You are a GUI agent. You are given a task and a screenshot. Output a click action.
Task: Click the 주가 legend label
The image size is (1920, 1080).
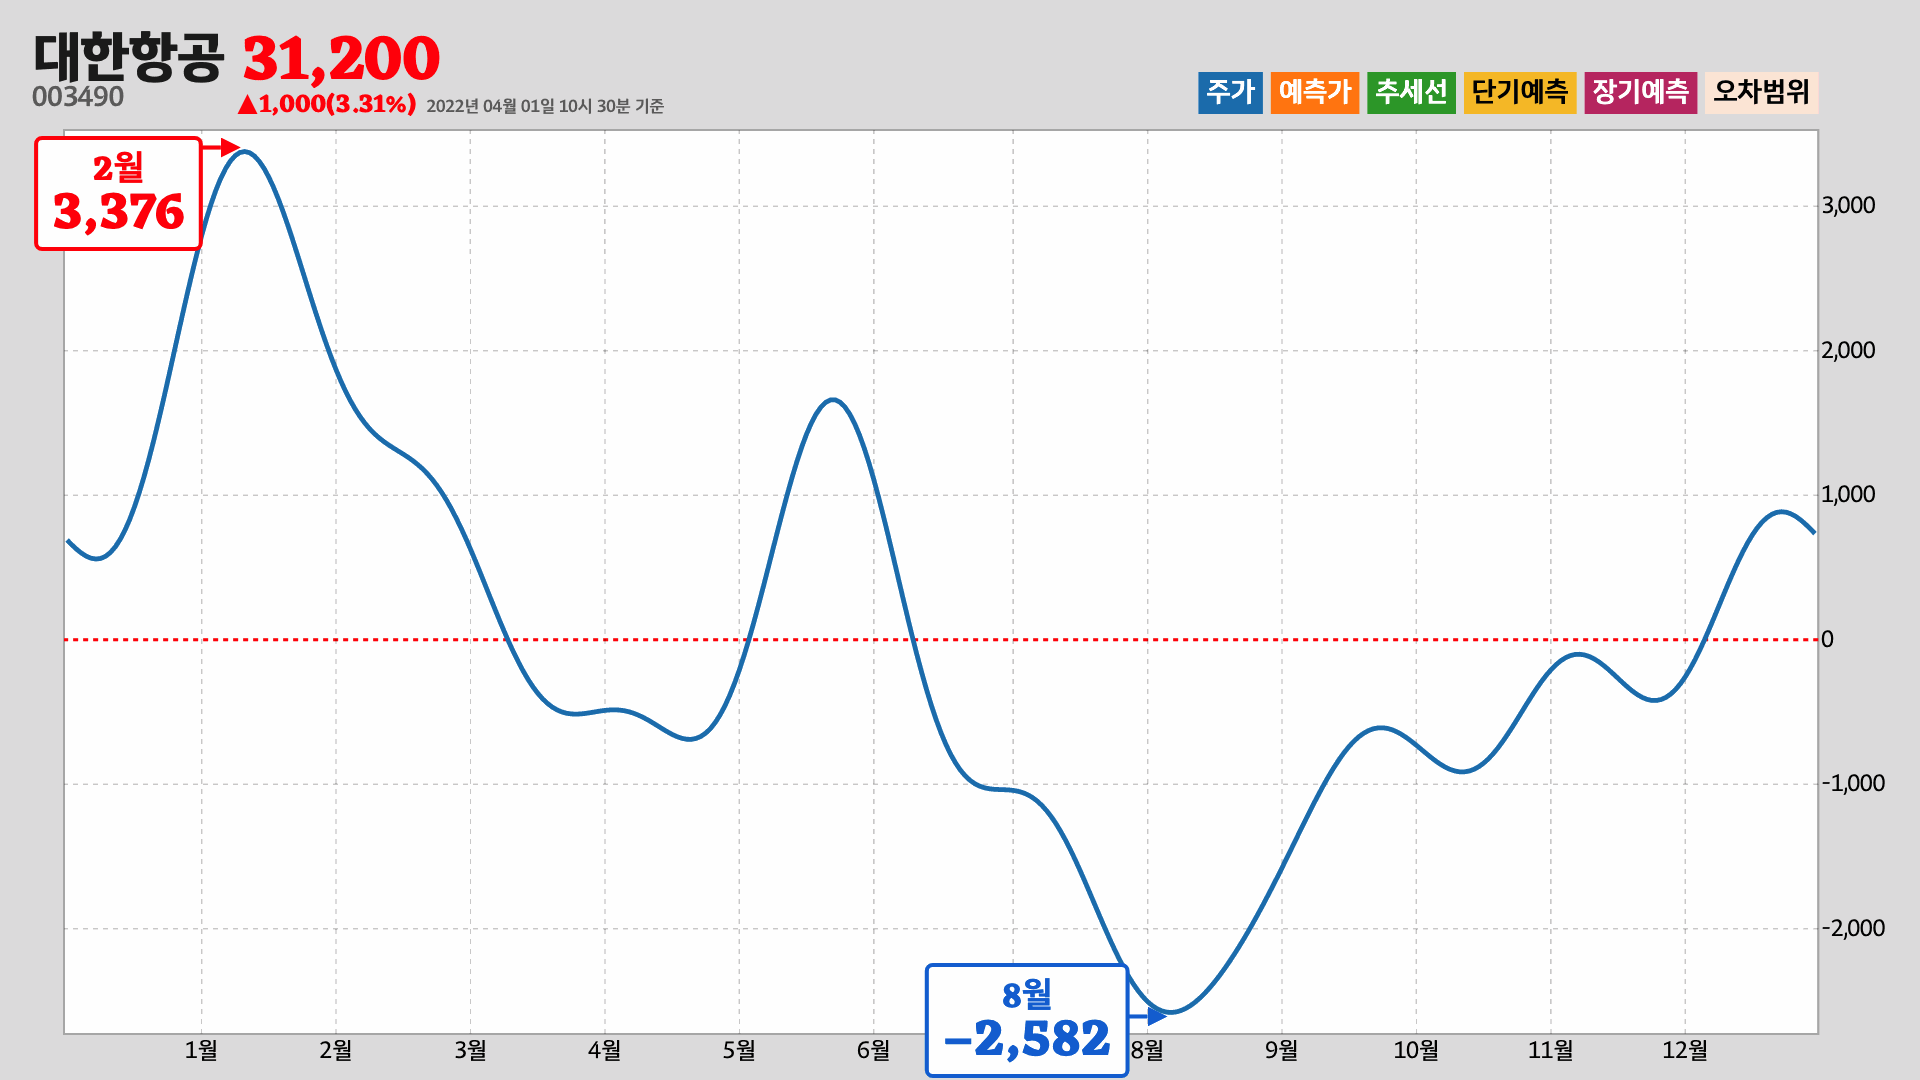[1230, 92]
